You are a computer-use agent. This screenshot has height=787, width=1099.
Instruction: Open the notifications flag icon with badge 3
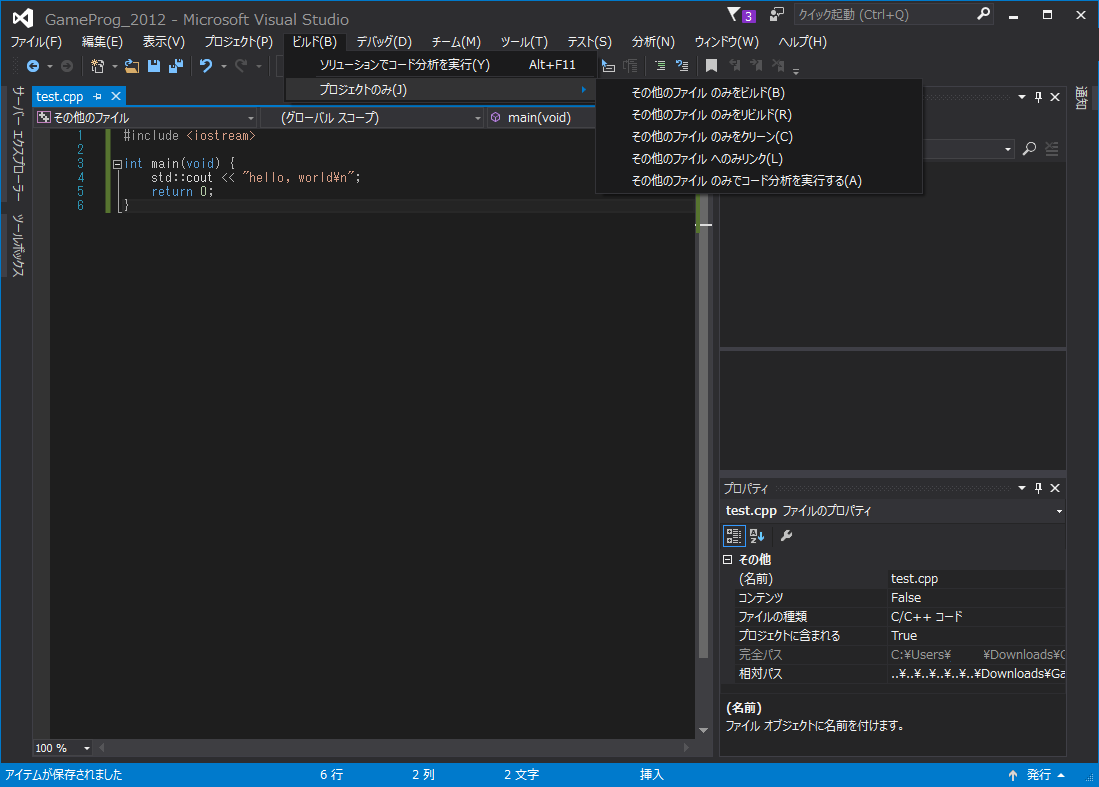click(741, 15)
